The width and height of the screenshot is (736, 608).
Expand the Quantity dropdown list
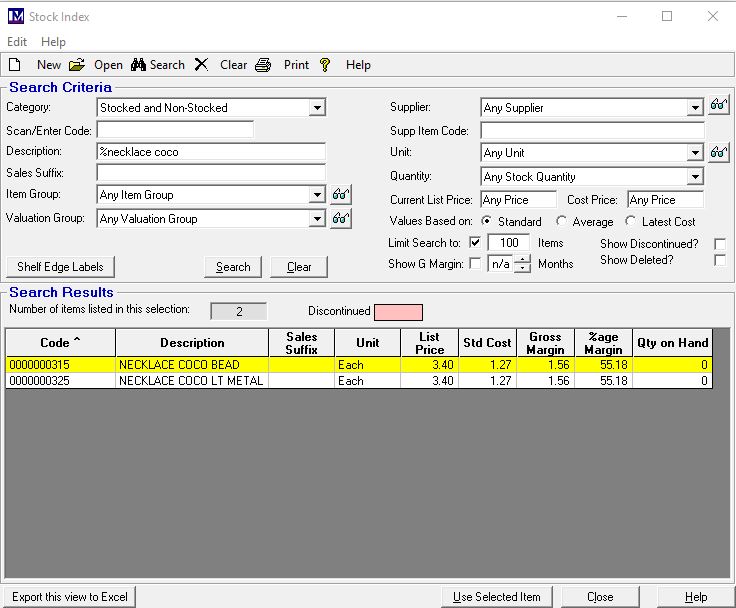pos(695,177)
